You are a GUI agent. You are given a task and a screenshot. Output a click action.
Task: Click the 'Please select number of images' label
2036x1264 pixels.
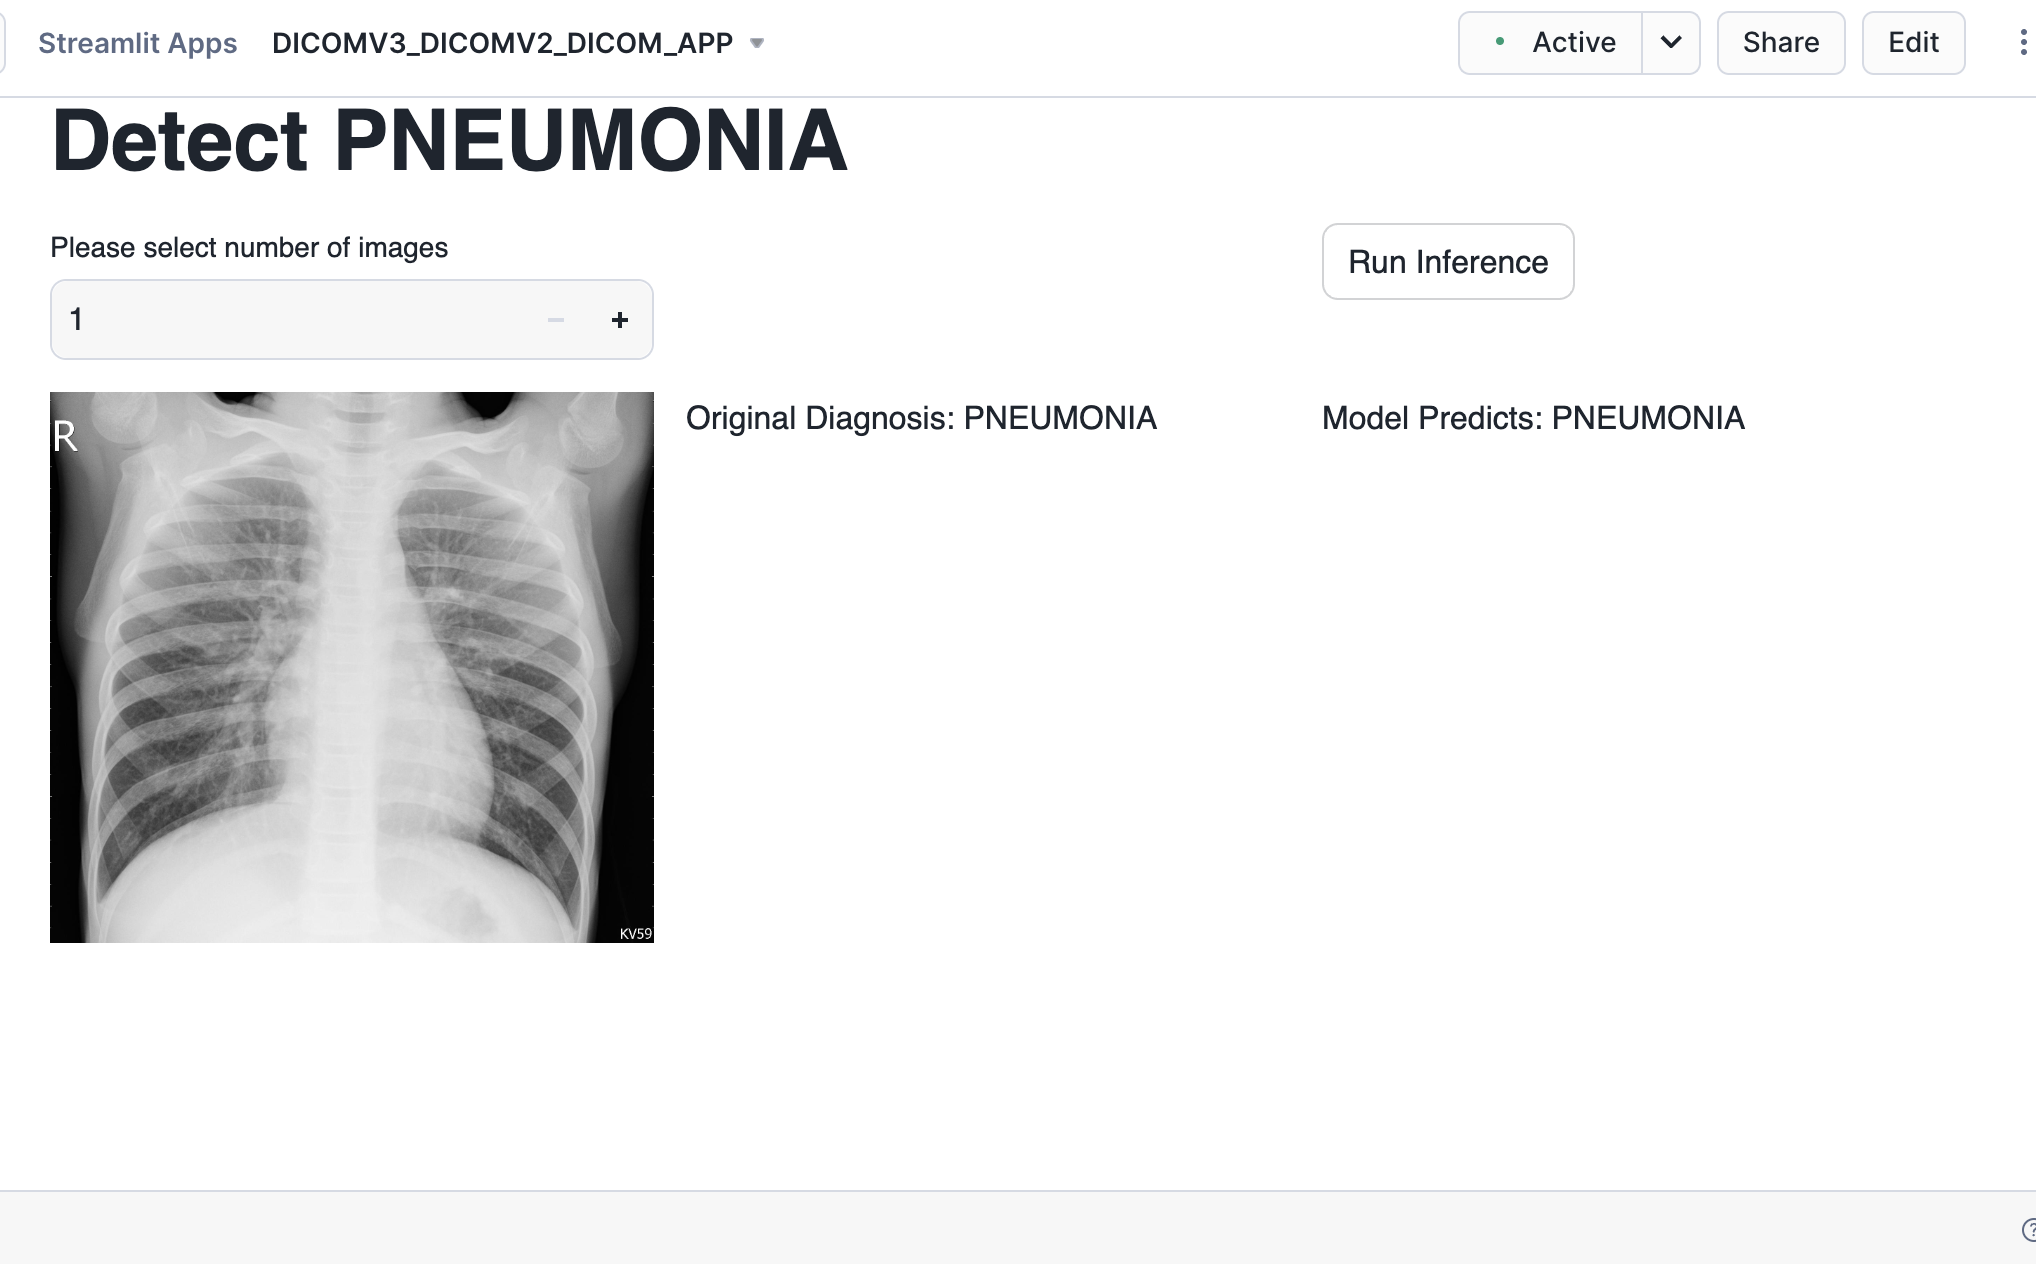[x=249, y=248]
